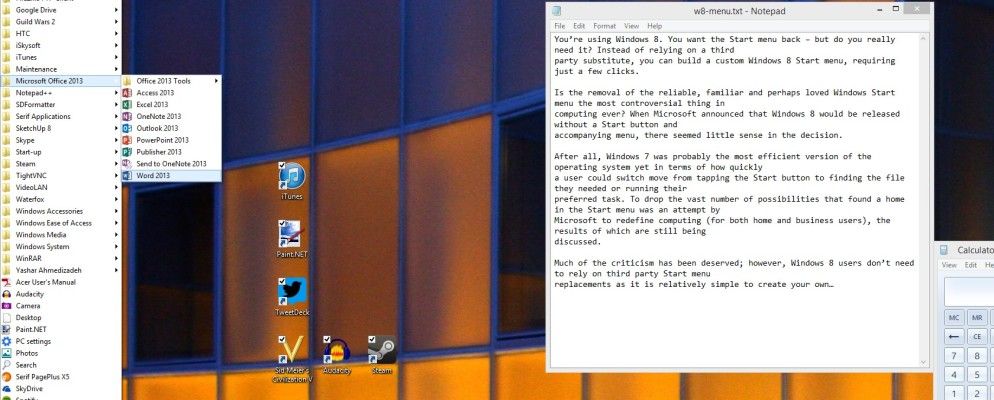994x400 pixels.
Task: Select Sid Meier's Civilization V shortcut
Action: coord(292,359)
